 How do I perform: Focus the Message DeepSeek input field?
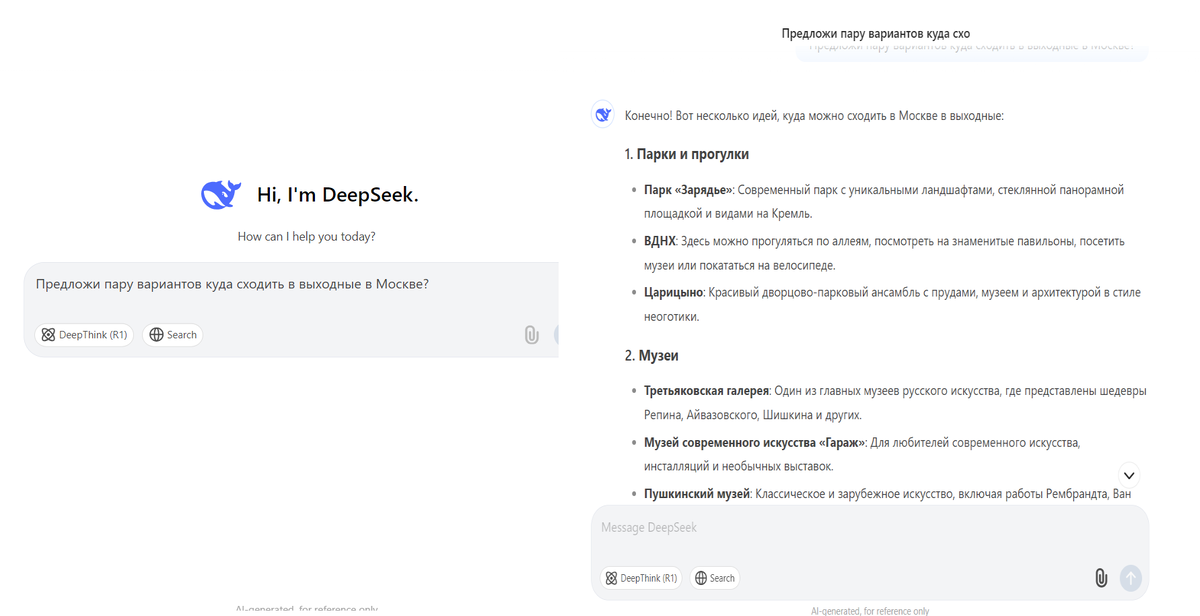pos(870,528)
